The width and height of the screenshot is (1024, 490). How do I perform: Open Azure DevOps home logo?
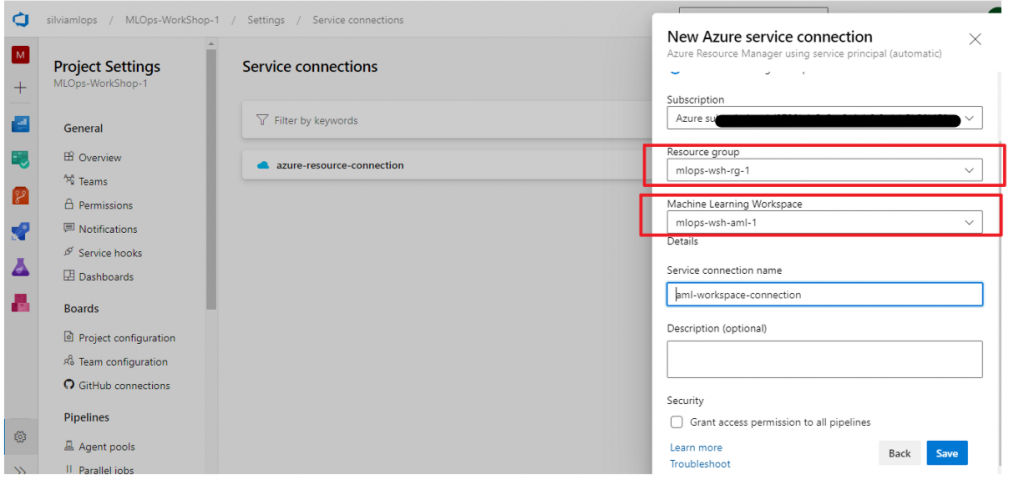coord(21,20)
